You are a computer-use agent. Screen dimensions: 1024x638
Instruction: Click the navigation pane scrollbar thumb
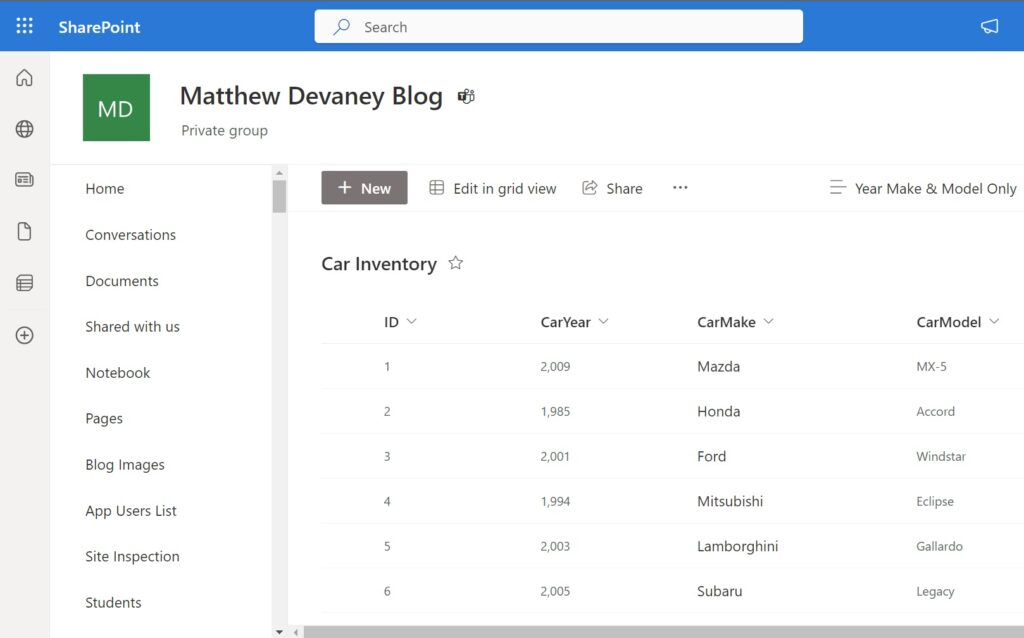(x=280, y=196)
